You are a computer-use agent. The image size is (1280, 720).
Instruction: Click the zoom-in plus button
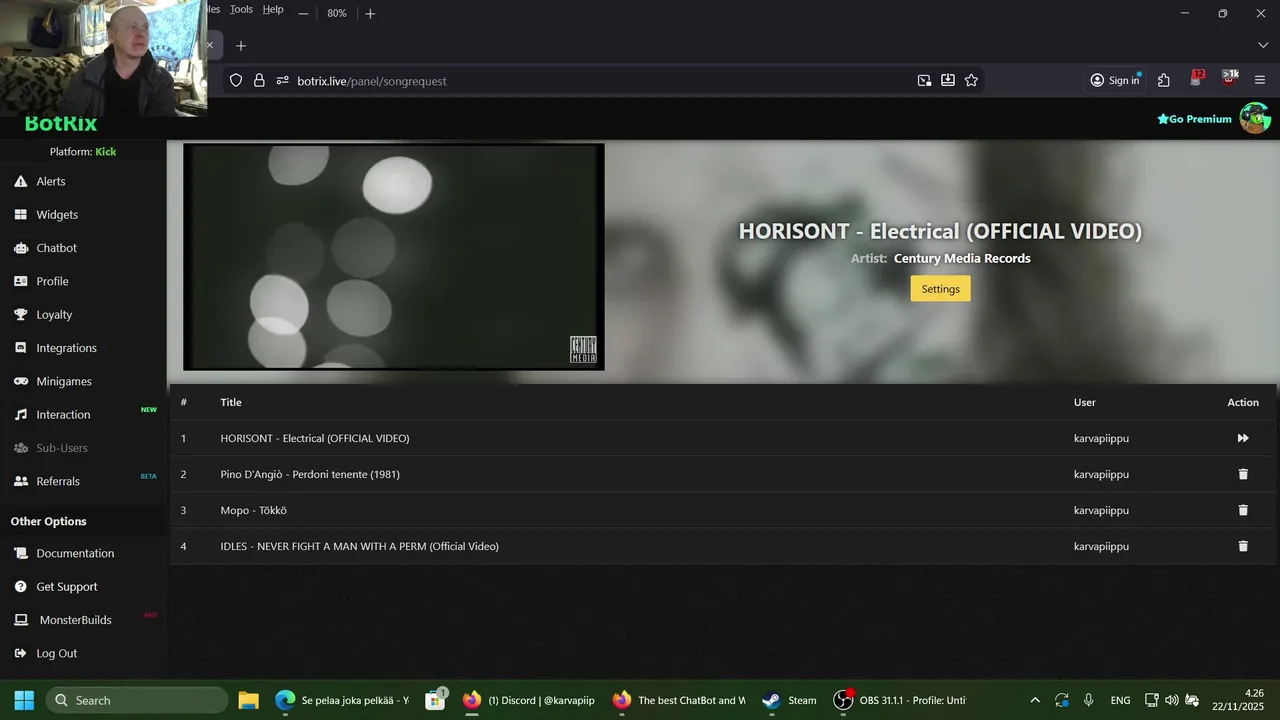tap(370, 13)
